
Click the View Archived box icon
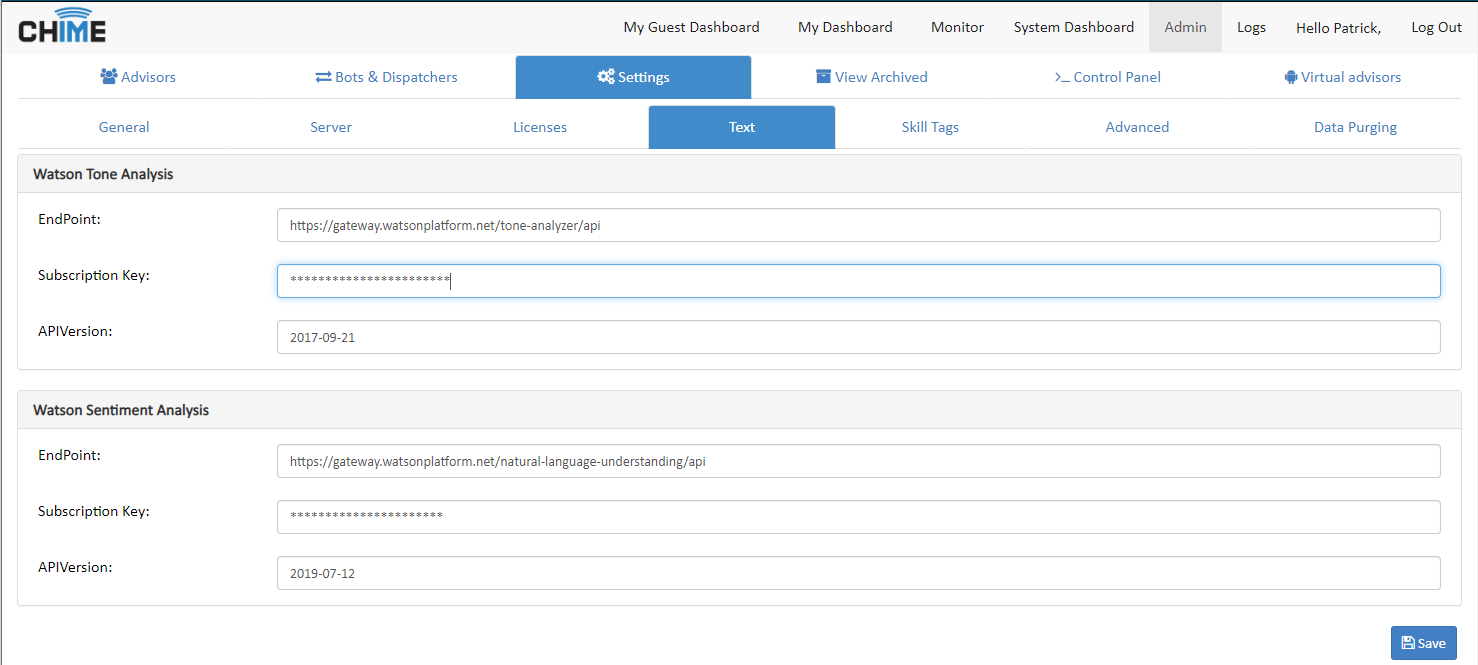click(x=823, y=77)
